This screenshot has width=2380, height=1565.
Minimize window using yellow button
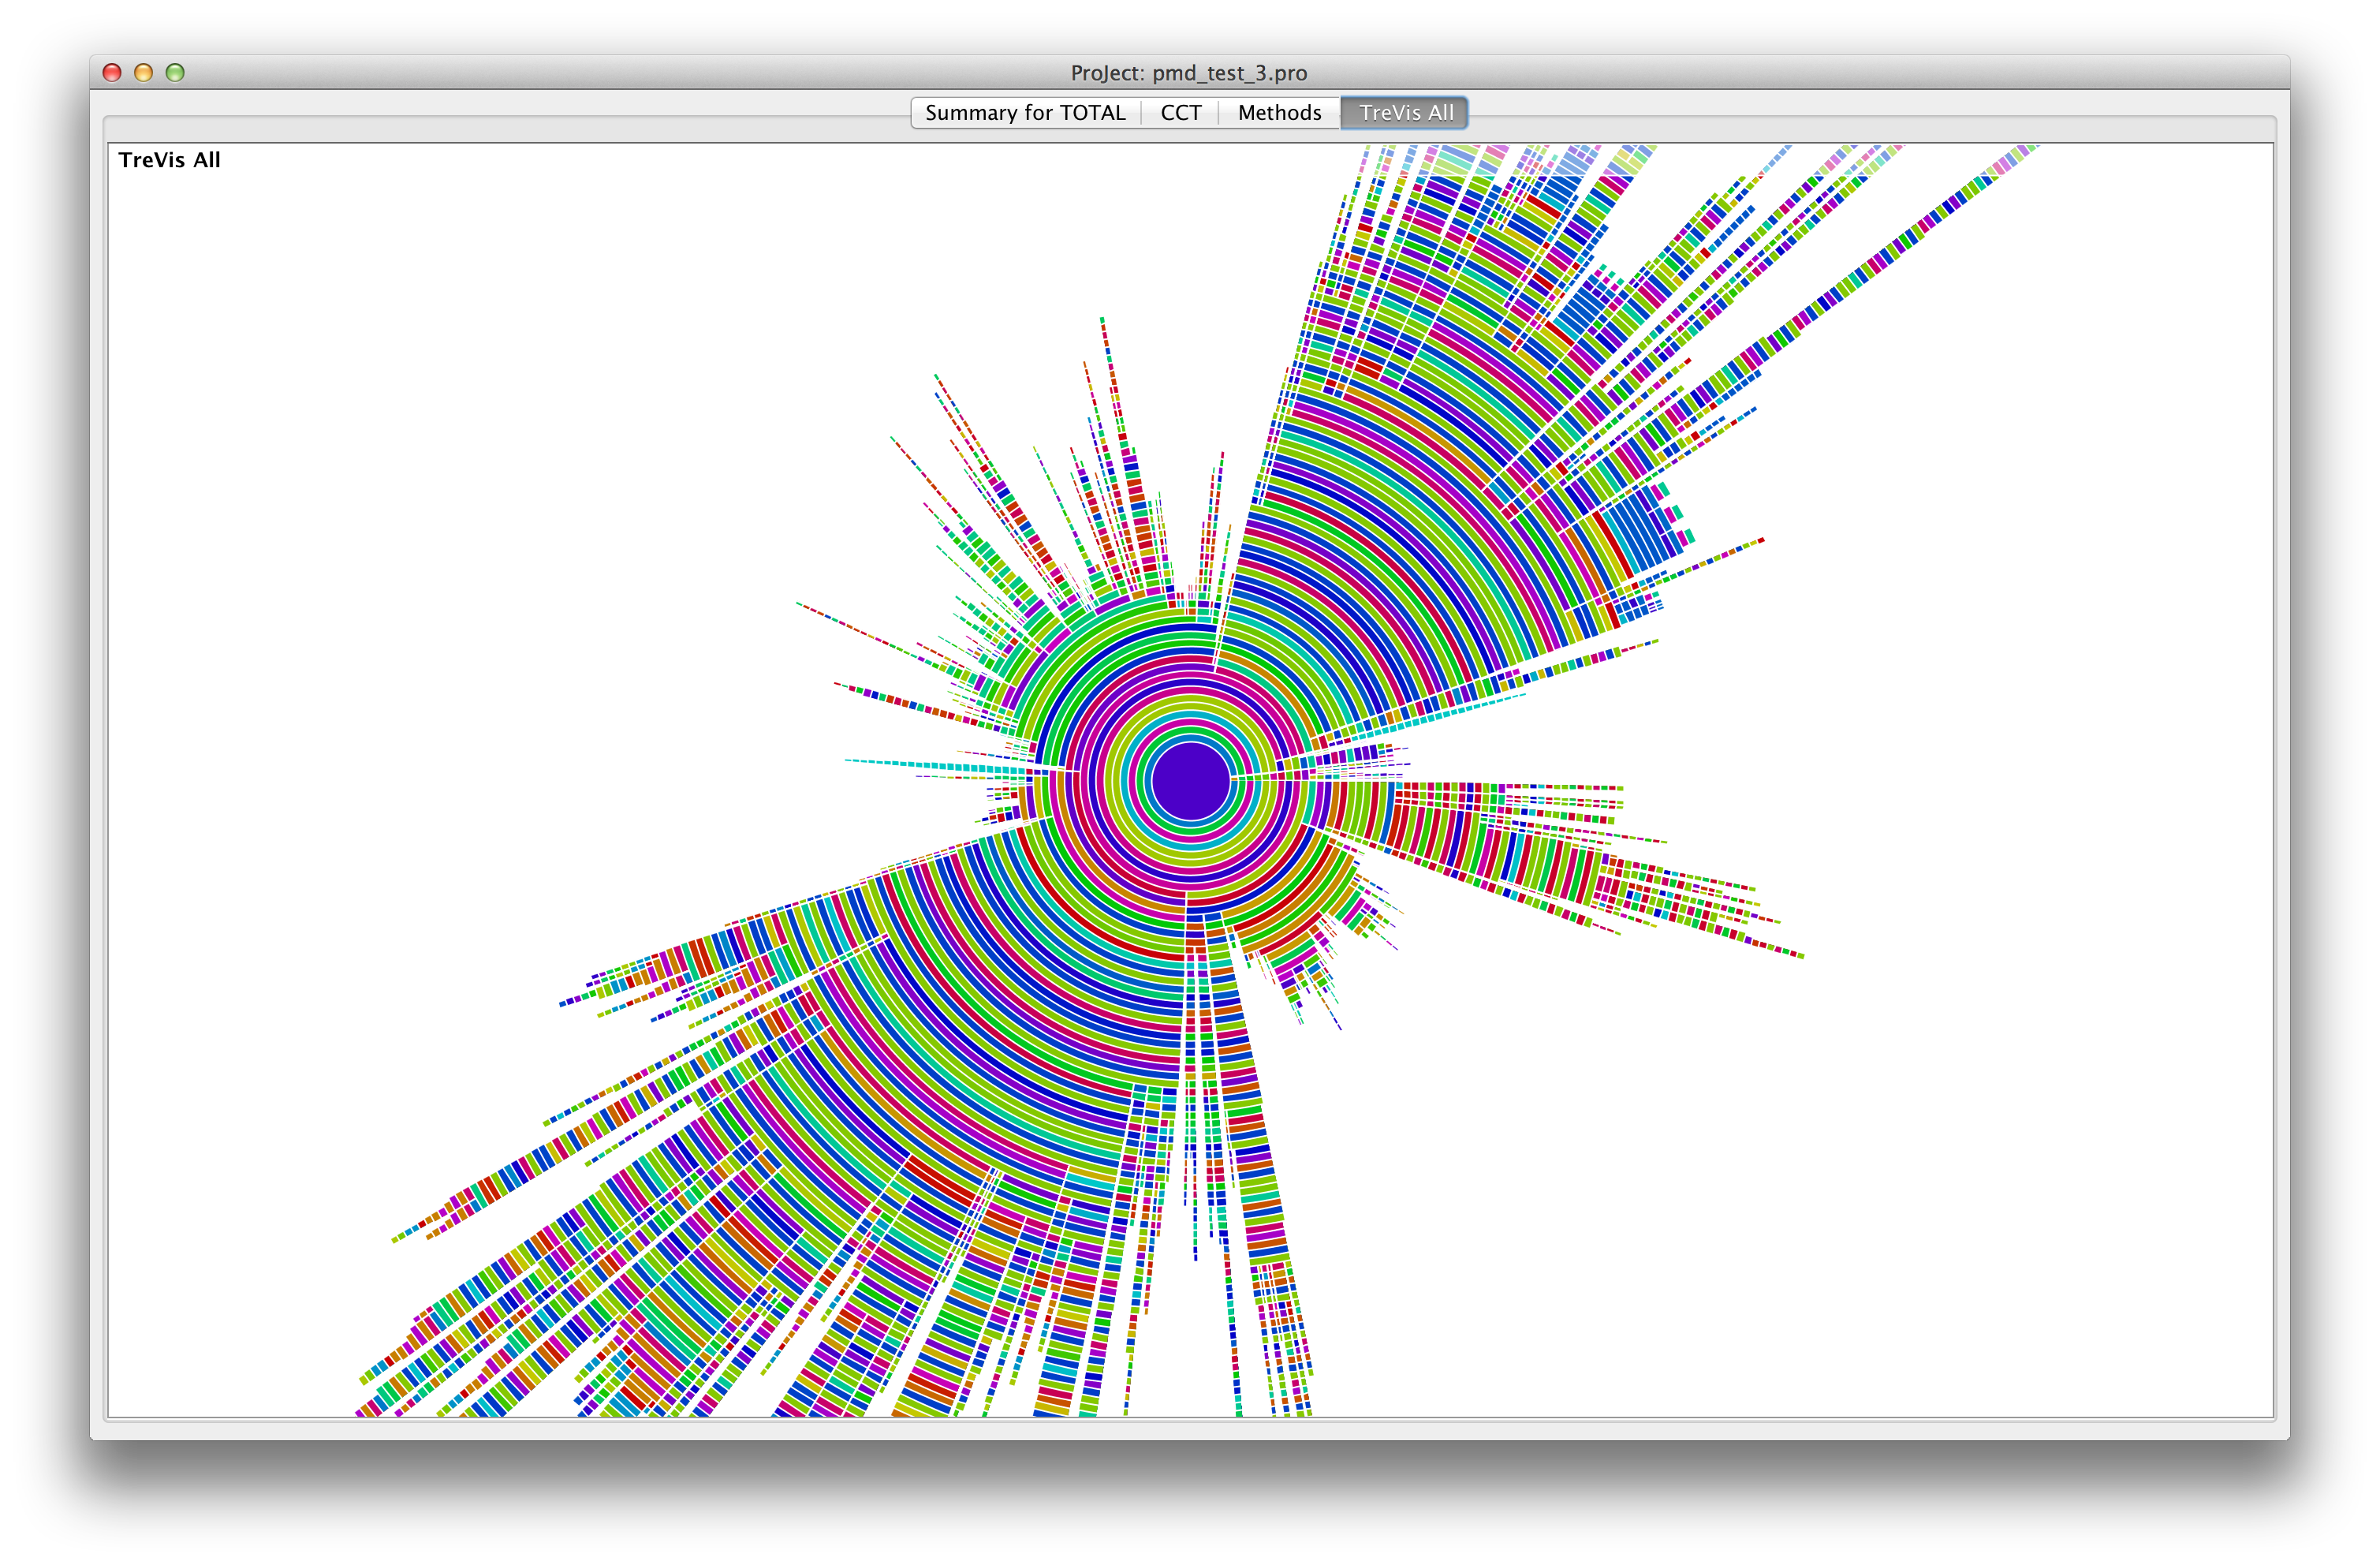pyautogui.click(x=143, y=72)
